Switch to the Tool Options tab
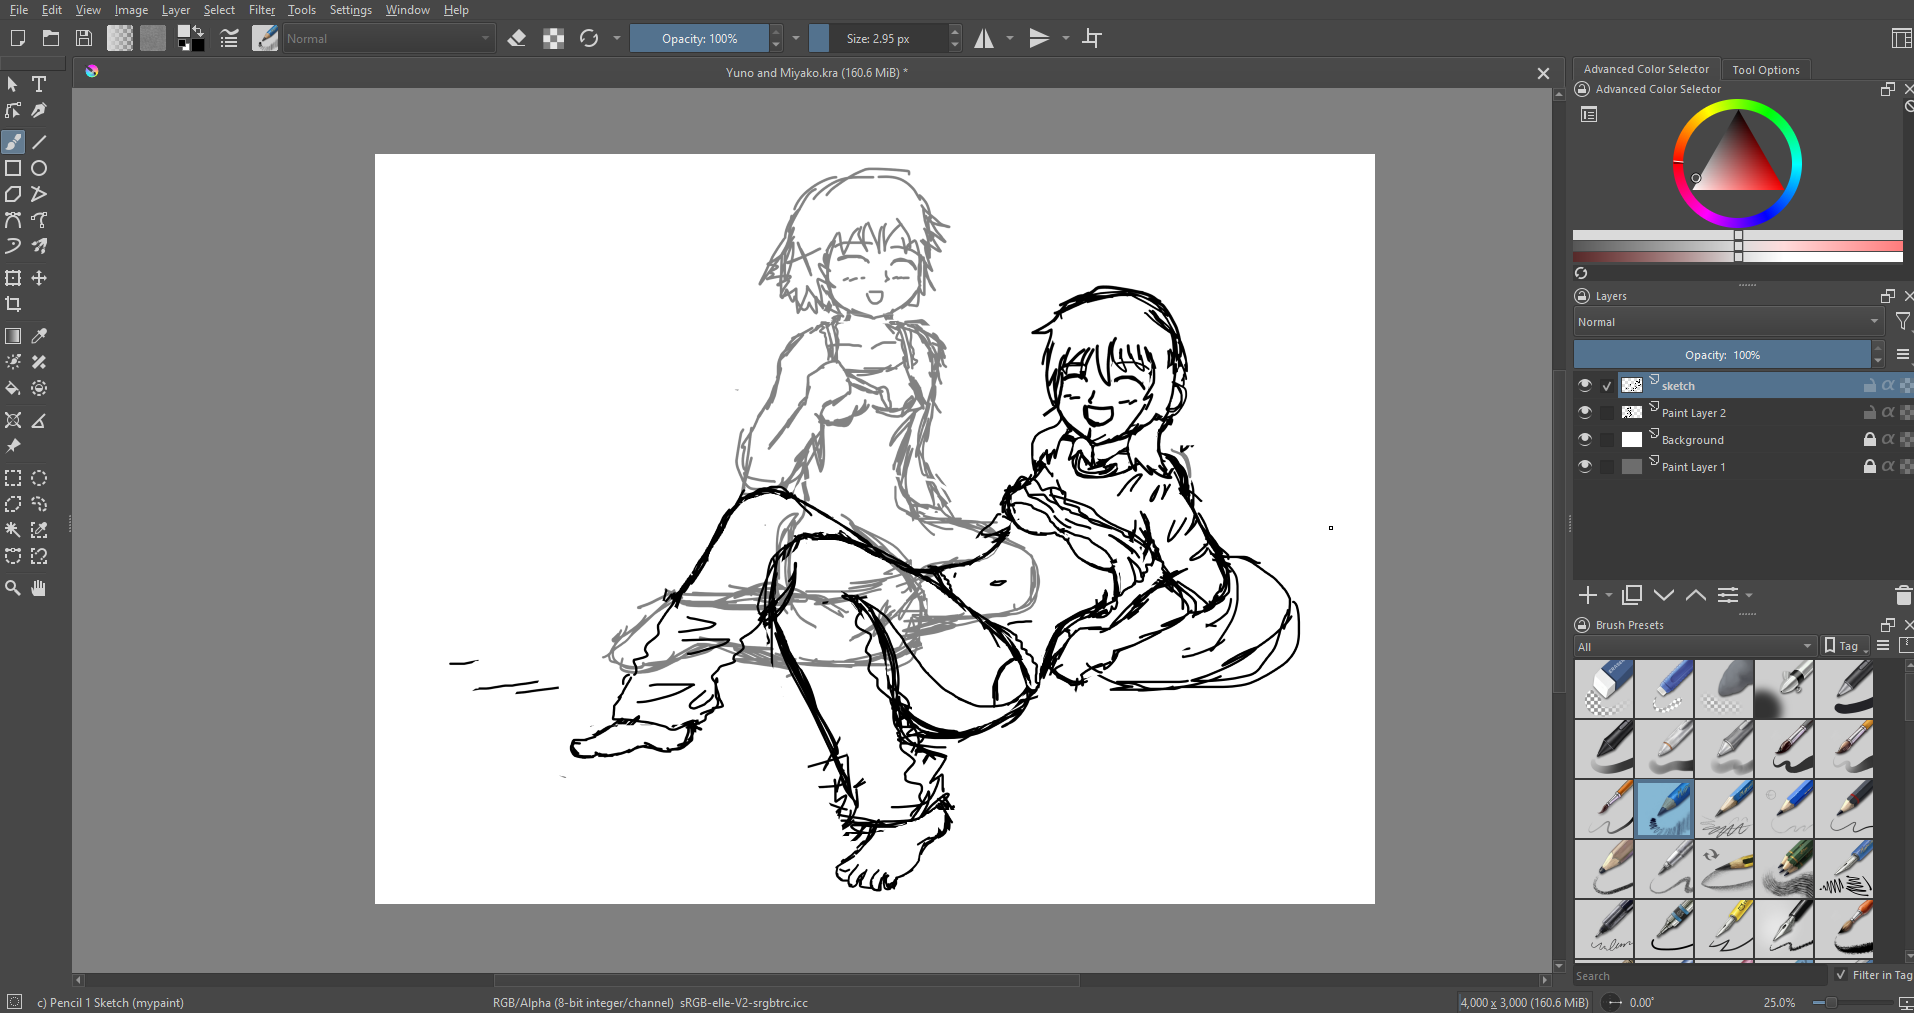Image resolution: width=1914 pixels, height=1013 pixels. 1765,70
